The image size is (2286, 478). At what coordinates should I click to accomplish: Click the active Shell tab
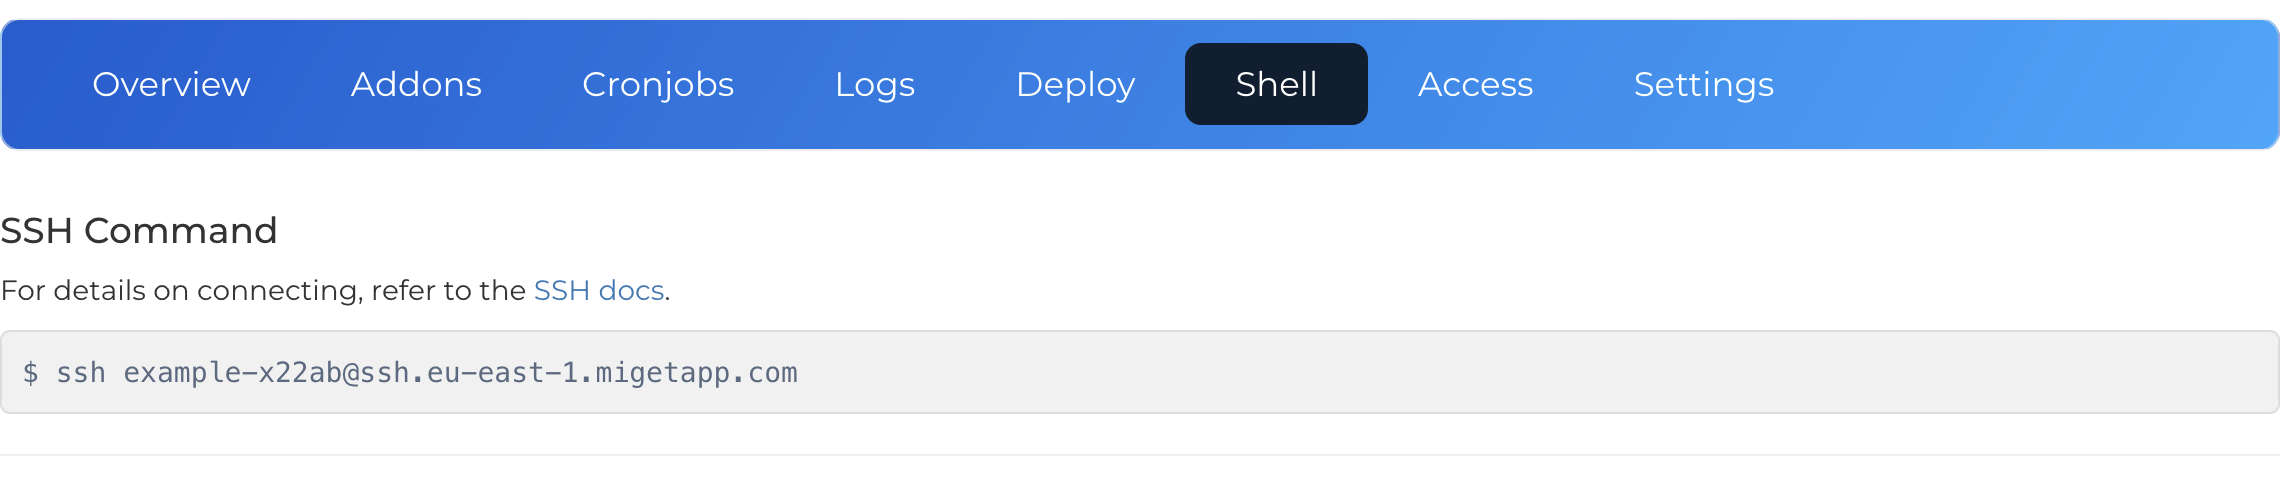[x=1276, y=84]
